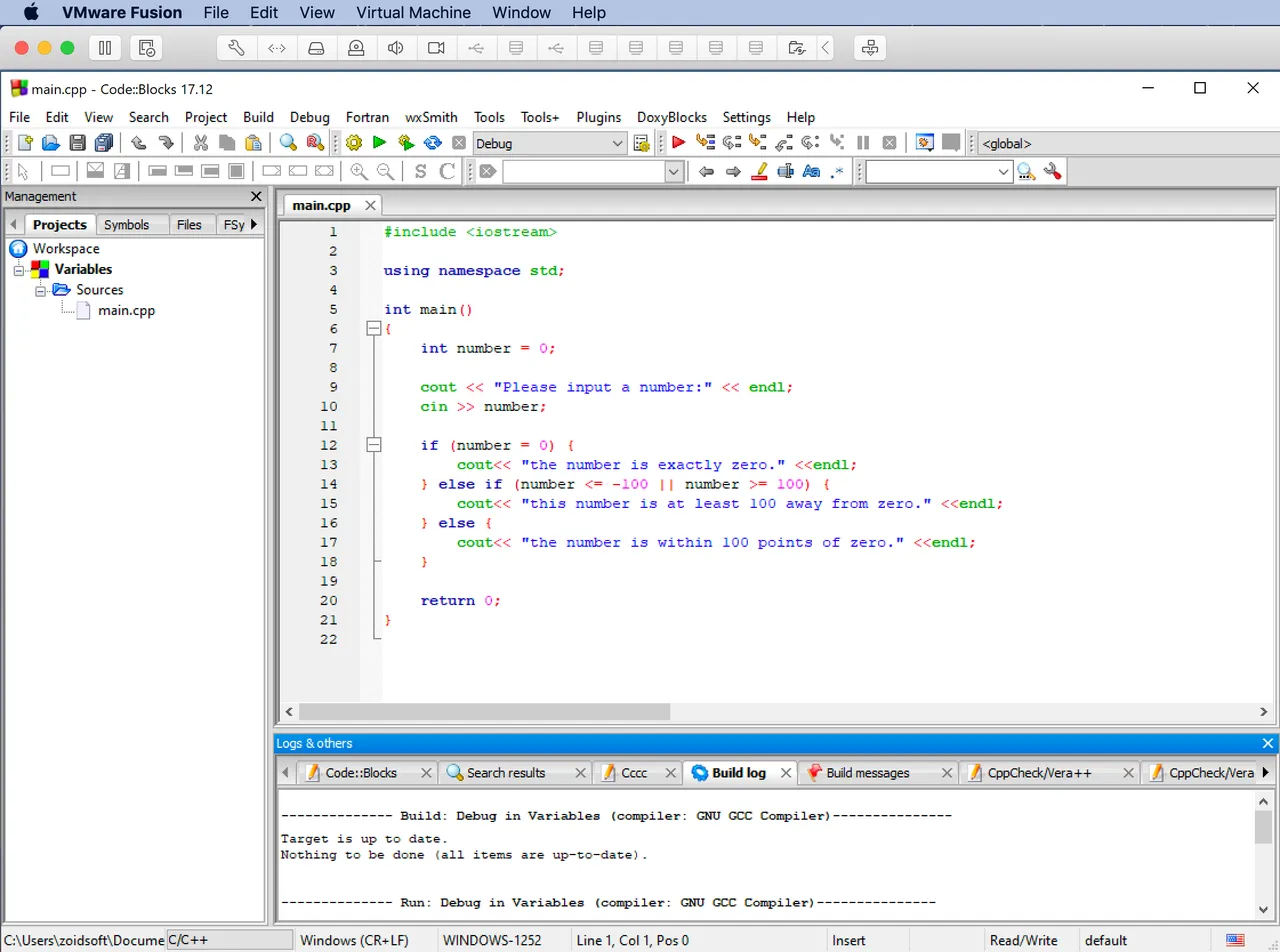Select main.cpp in the project tree

tap(126, 310)
